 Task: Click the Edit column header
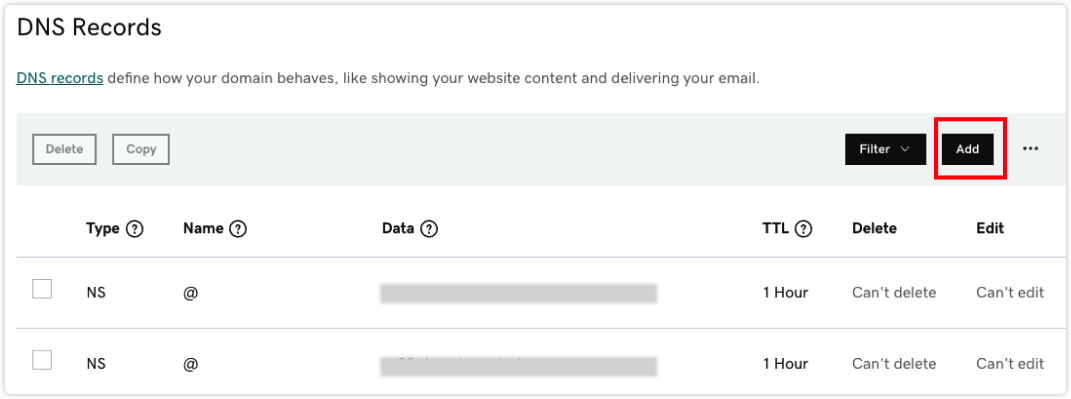point(990,228)
